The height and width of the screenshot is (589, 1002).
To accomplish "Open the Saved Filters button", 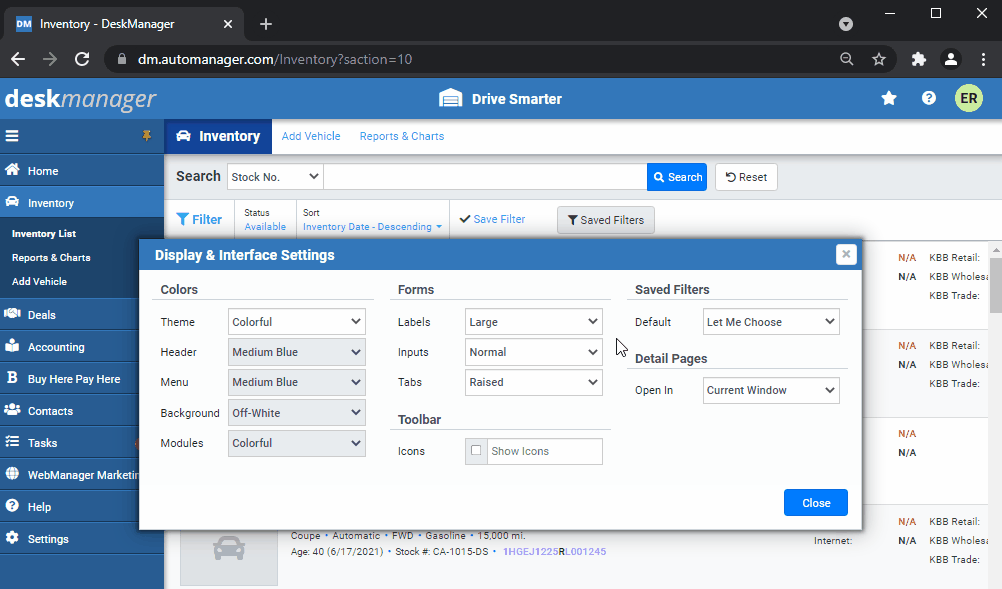I will 606,220.
